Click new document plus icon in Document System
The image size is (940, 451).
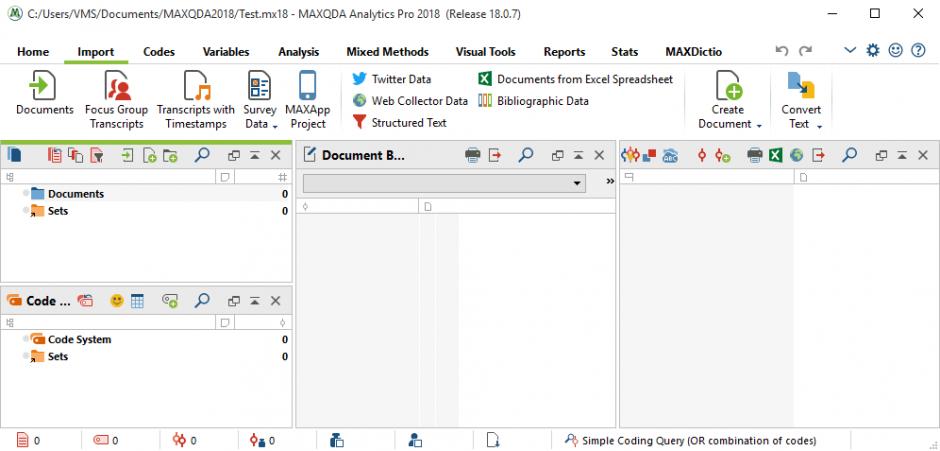[149, 155]
